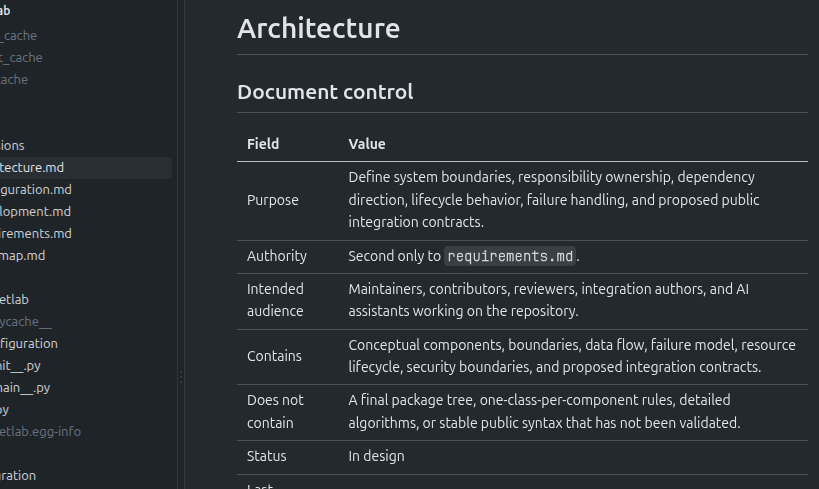The width and height of the screenshot is (819, 489).
Task: Select the "In design" status cell
Action: tap(376, 456)
